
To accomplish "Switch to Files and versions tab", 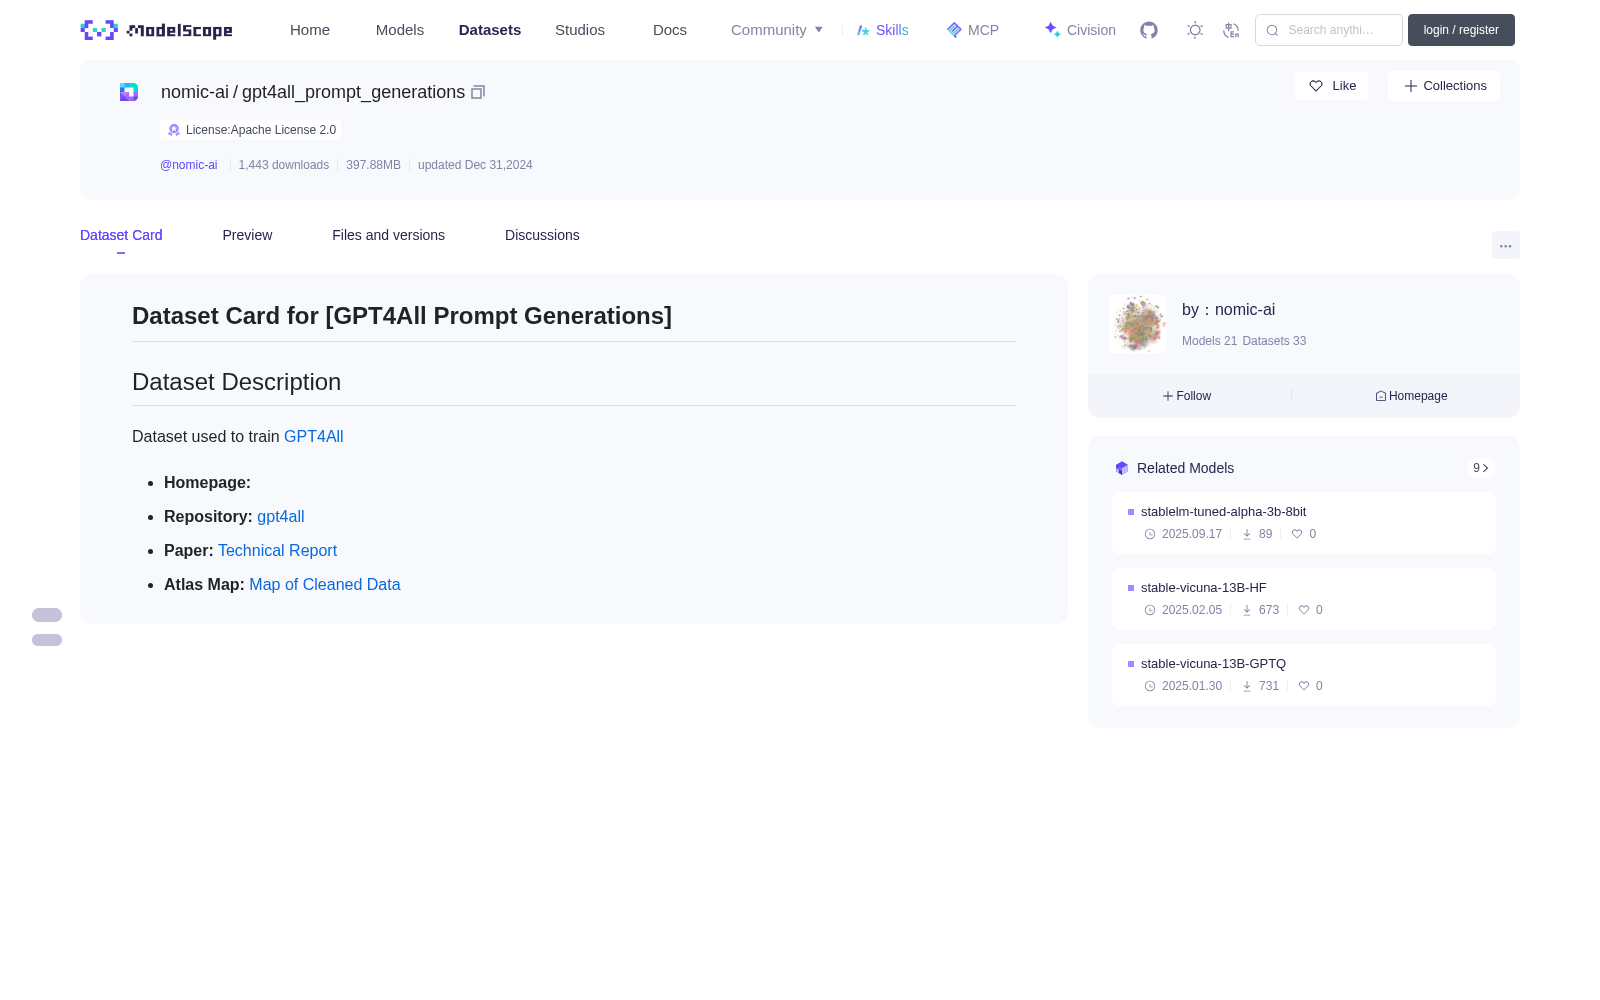I will coord(388,235).
